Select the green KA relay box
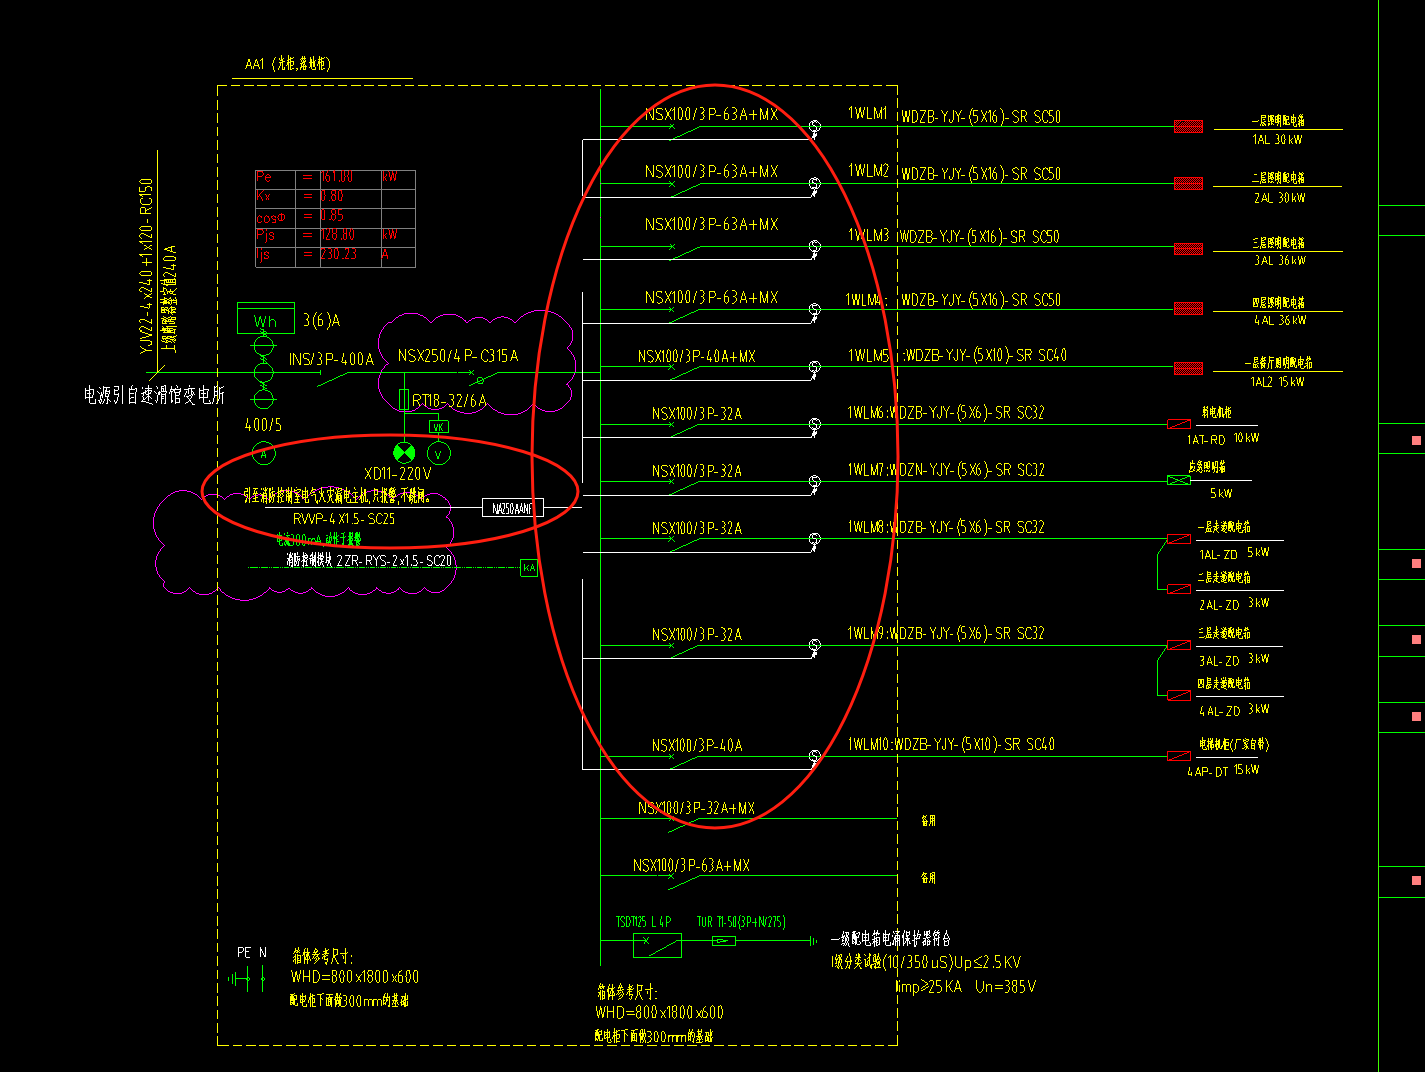 point(529,568)
